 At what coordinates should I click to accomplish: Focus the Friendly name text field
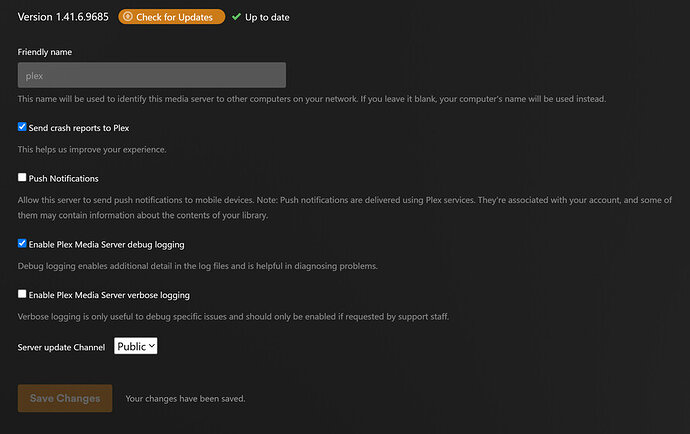152,75
